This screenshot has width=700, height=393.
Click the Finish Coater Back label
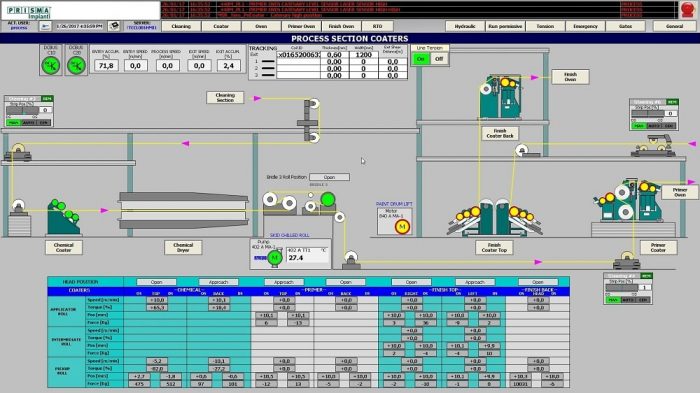coord(500,134)
